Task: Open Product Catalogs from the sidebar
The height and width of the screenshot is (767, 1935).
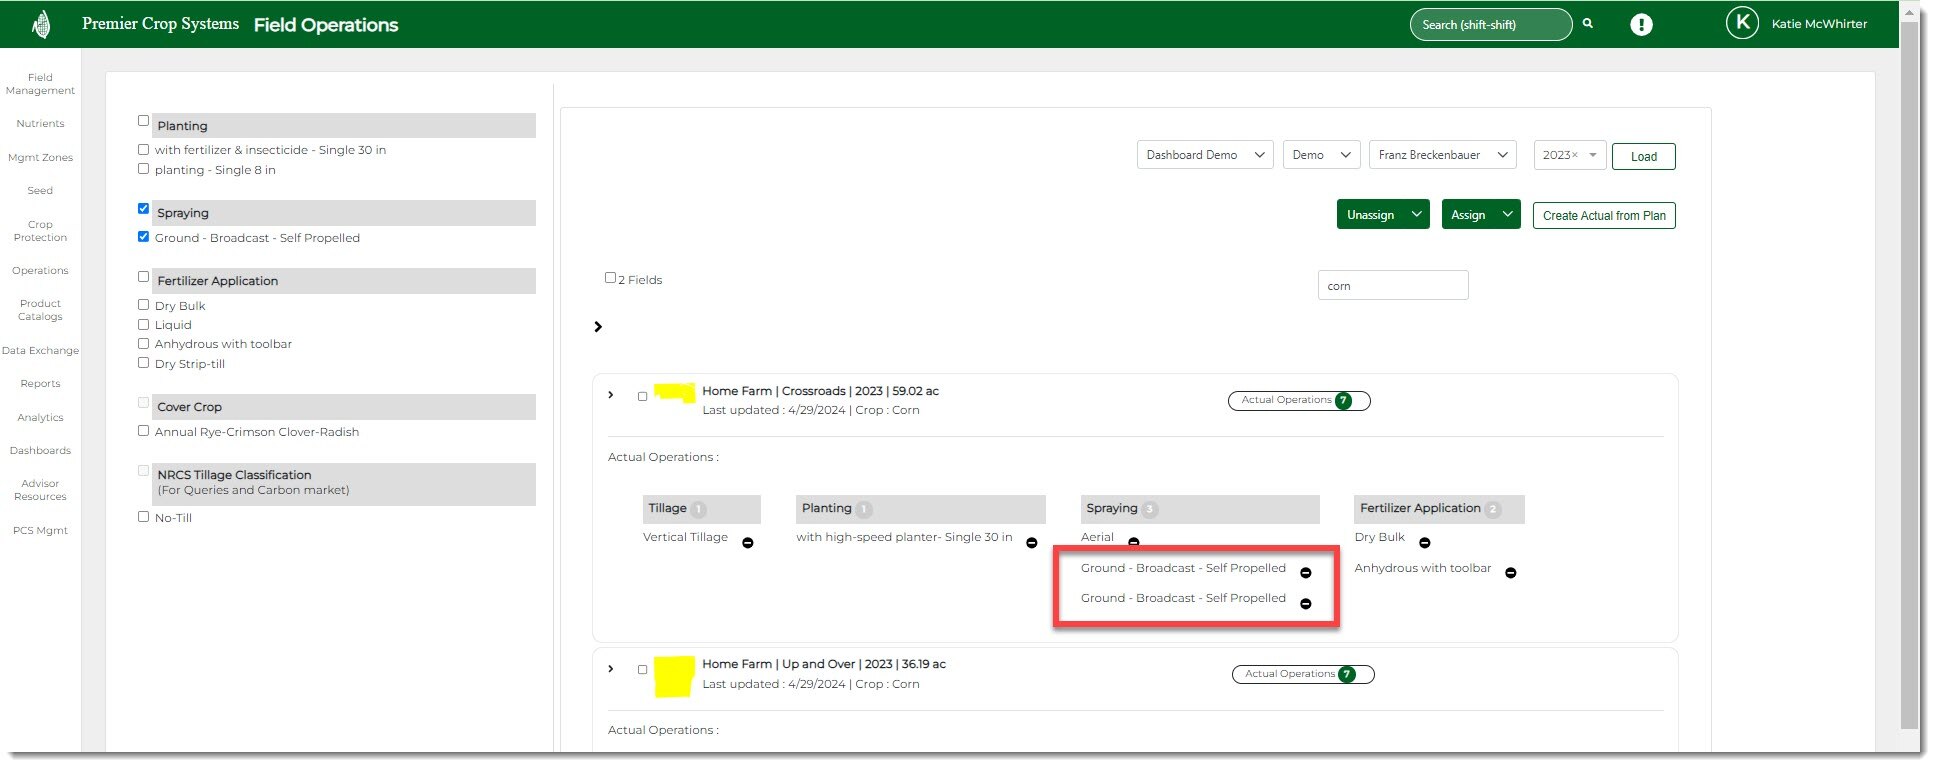Action: pos(40,310)
